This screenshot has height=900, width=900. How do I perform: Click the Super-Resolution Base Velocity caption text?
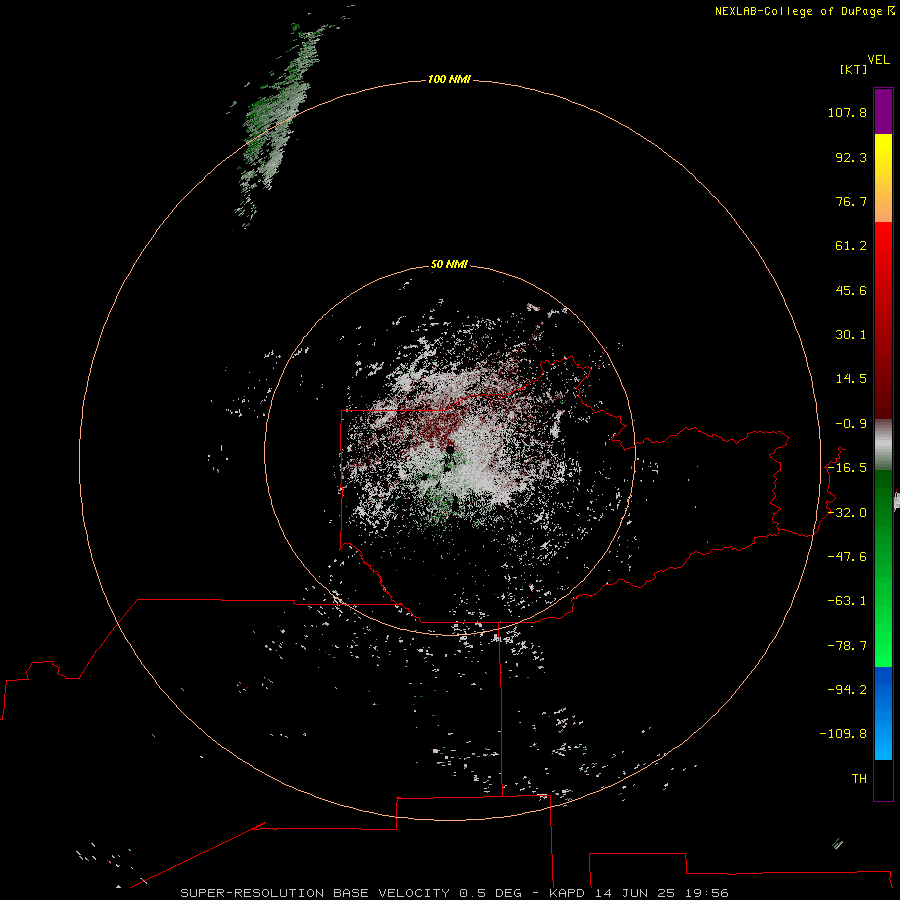pos(455,893)
